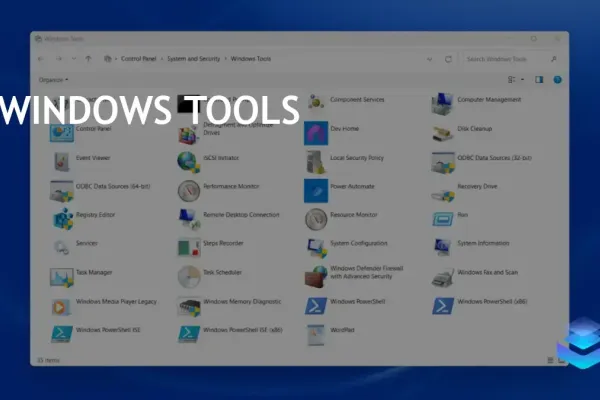Focus the Search Windows Tools field
This screenshot has width=600, height=400.
click(511, 59)
